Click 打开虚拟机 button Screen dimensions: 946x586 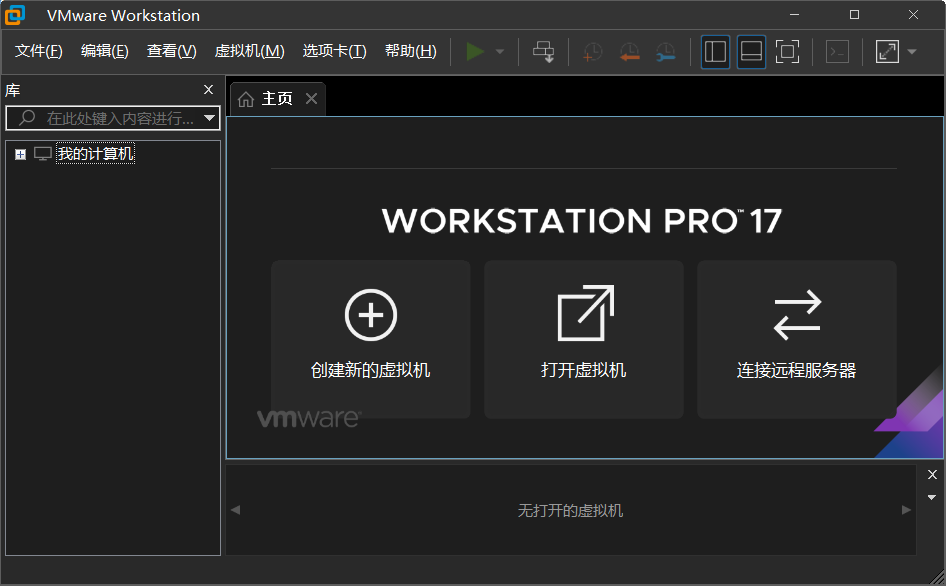pyautogui.click(x=583, y=339)
